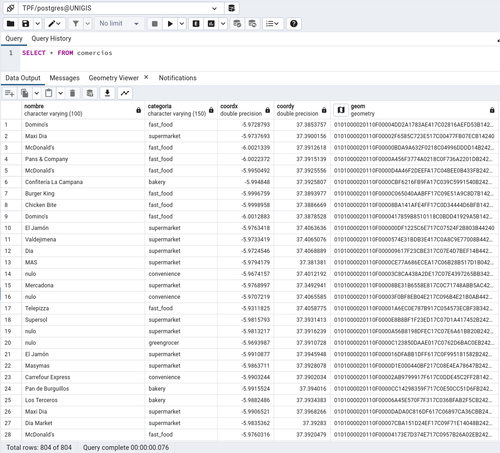The image size is (500, 453).
Task: Select the Notifications tab
Action: coord(177,78)
